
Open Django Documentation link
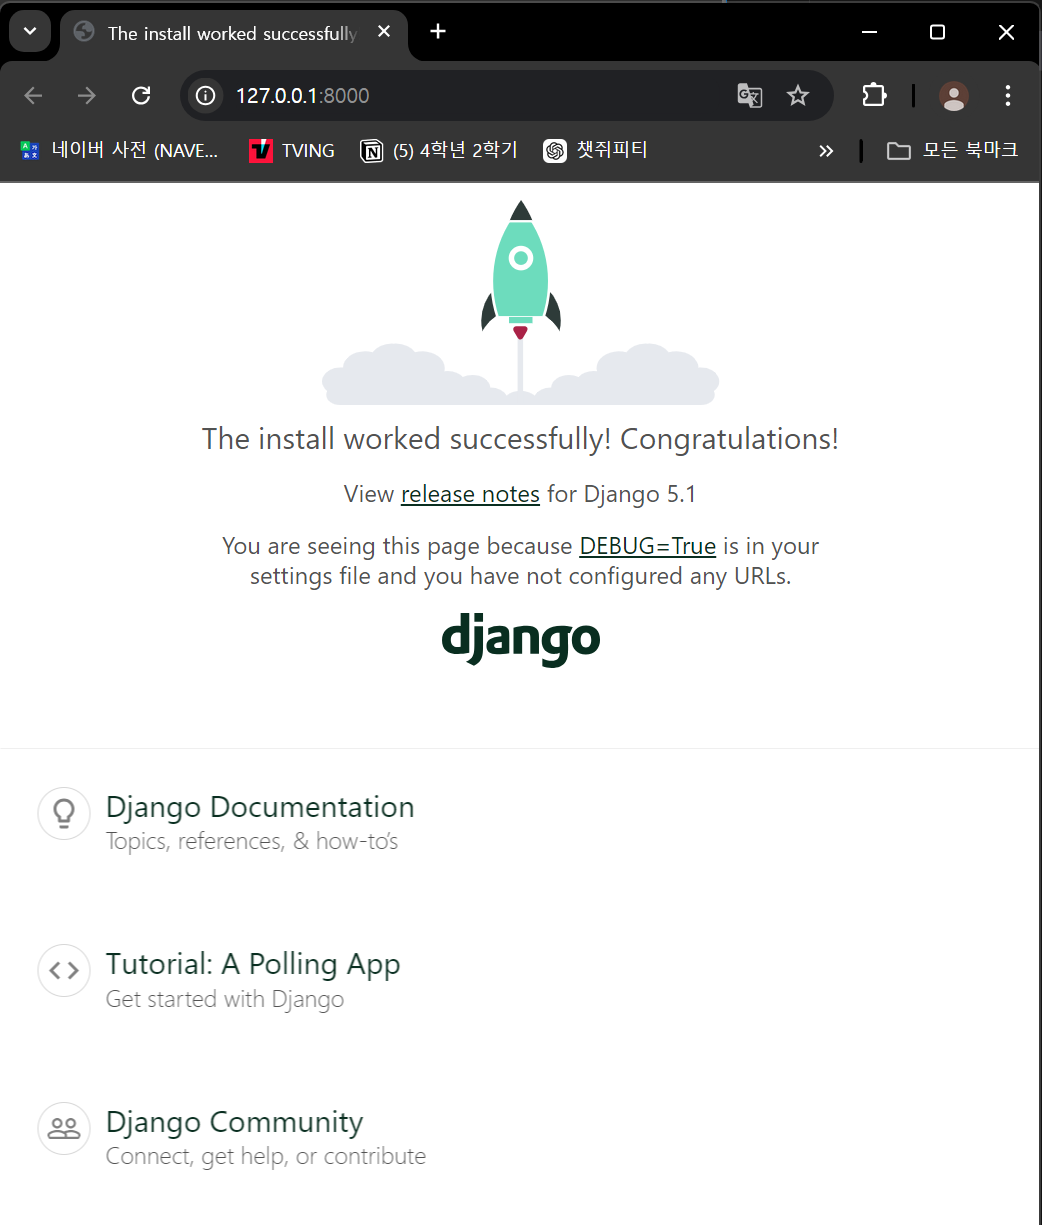point(260,807)
